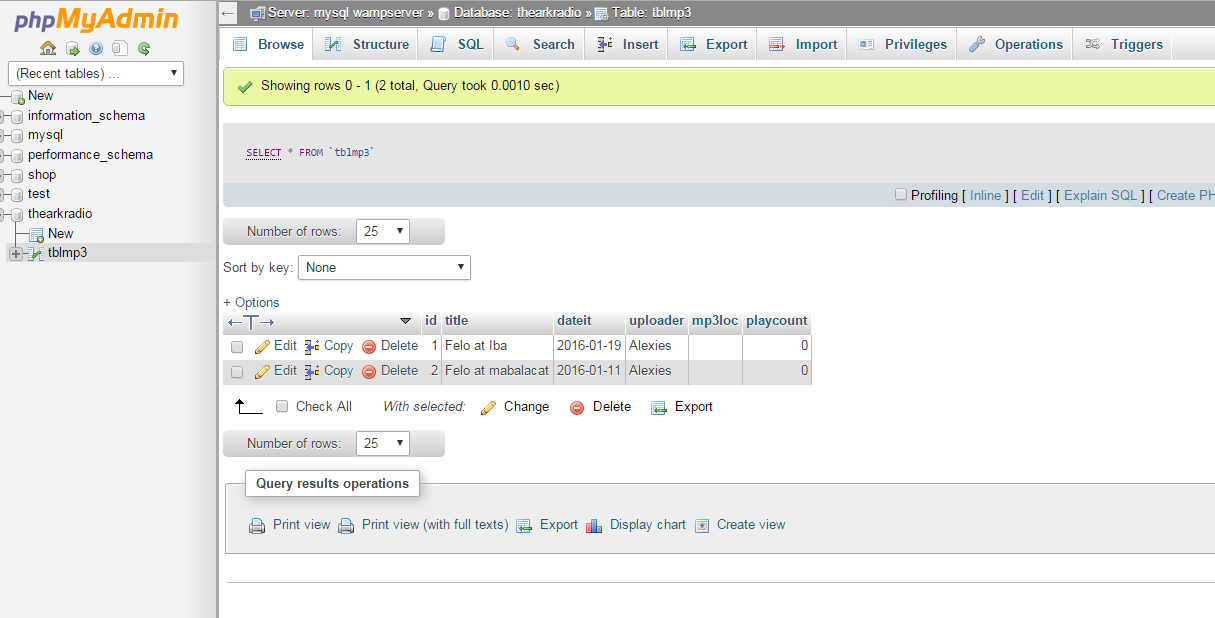Open the Number of rows dropdown
The height and width of the screenshot is (618, 1215).
(382, 231)
